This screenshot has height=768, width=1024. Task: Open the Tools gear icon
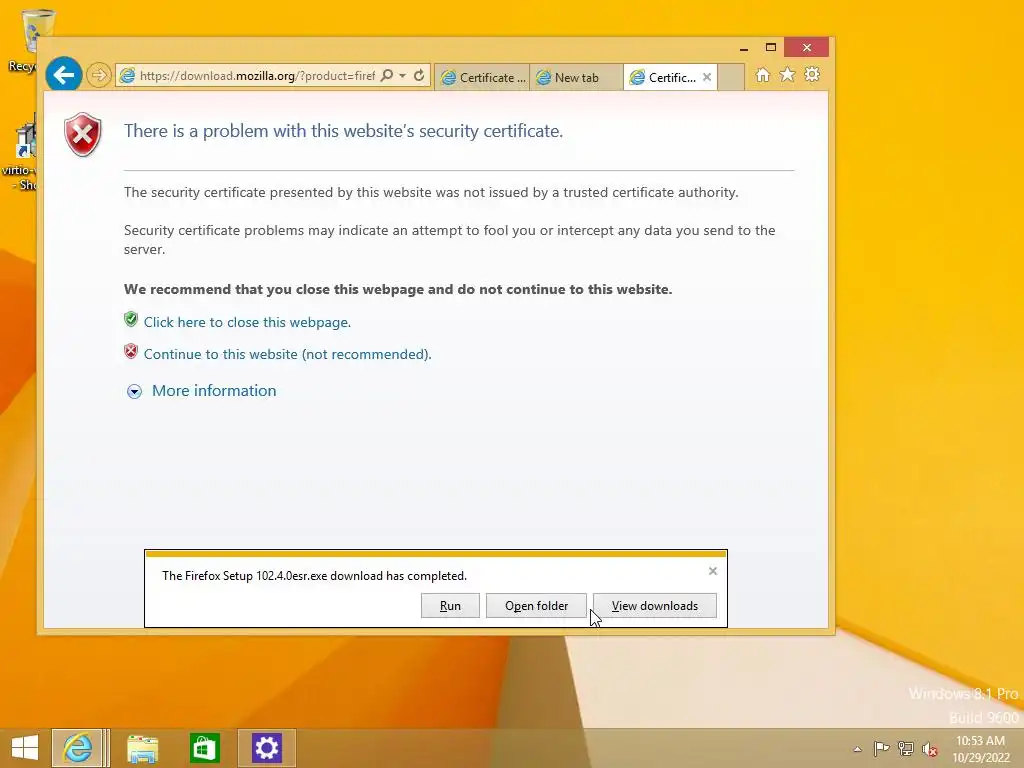(812, 74)
